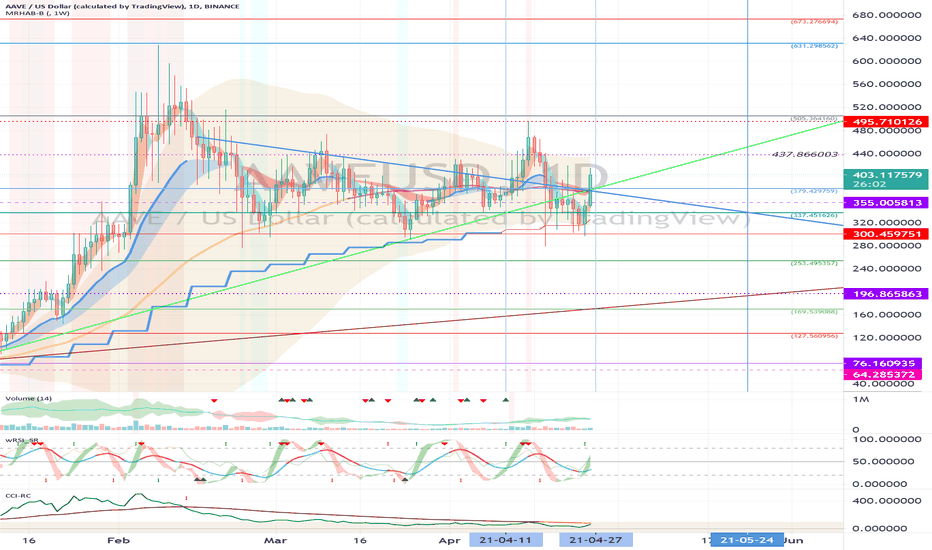The height and width of the screenshot is (550, 932).
Task: Click the (505.364160) level label
Action: click(x=814, y=118)
